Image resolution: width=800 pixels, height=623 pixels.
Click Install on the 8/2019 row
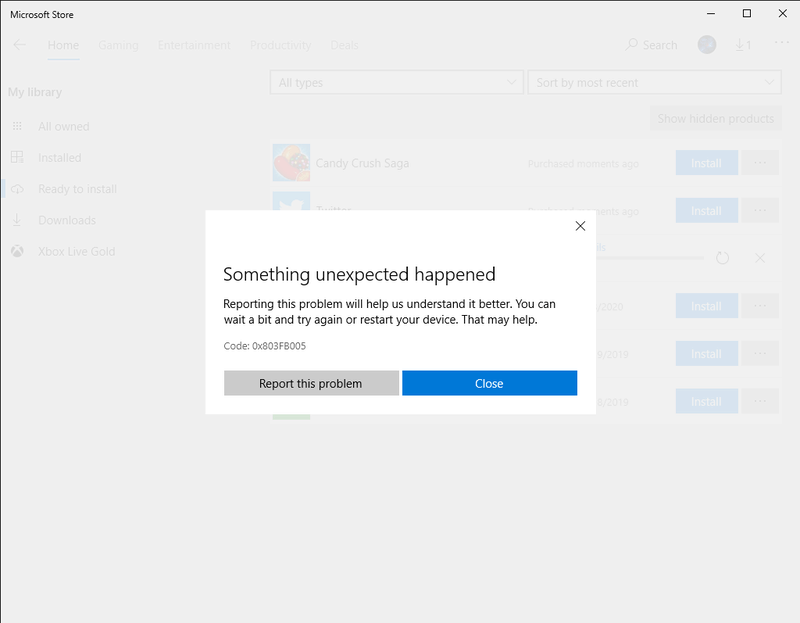pos(707,402)
